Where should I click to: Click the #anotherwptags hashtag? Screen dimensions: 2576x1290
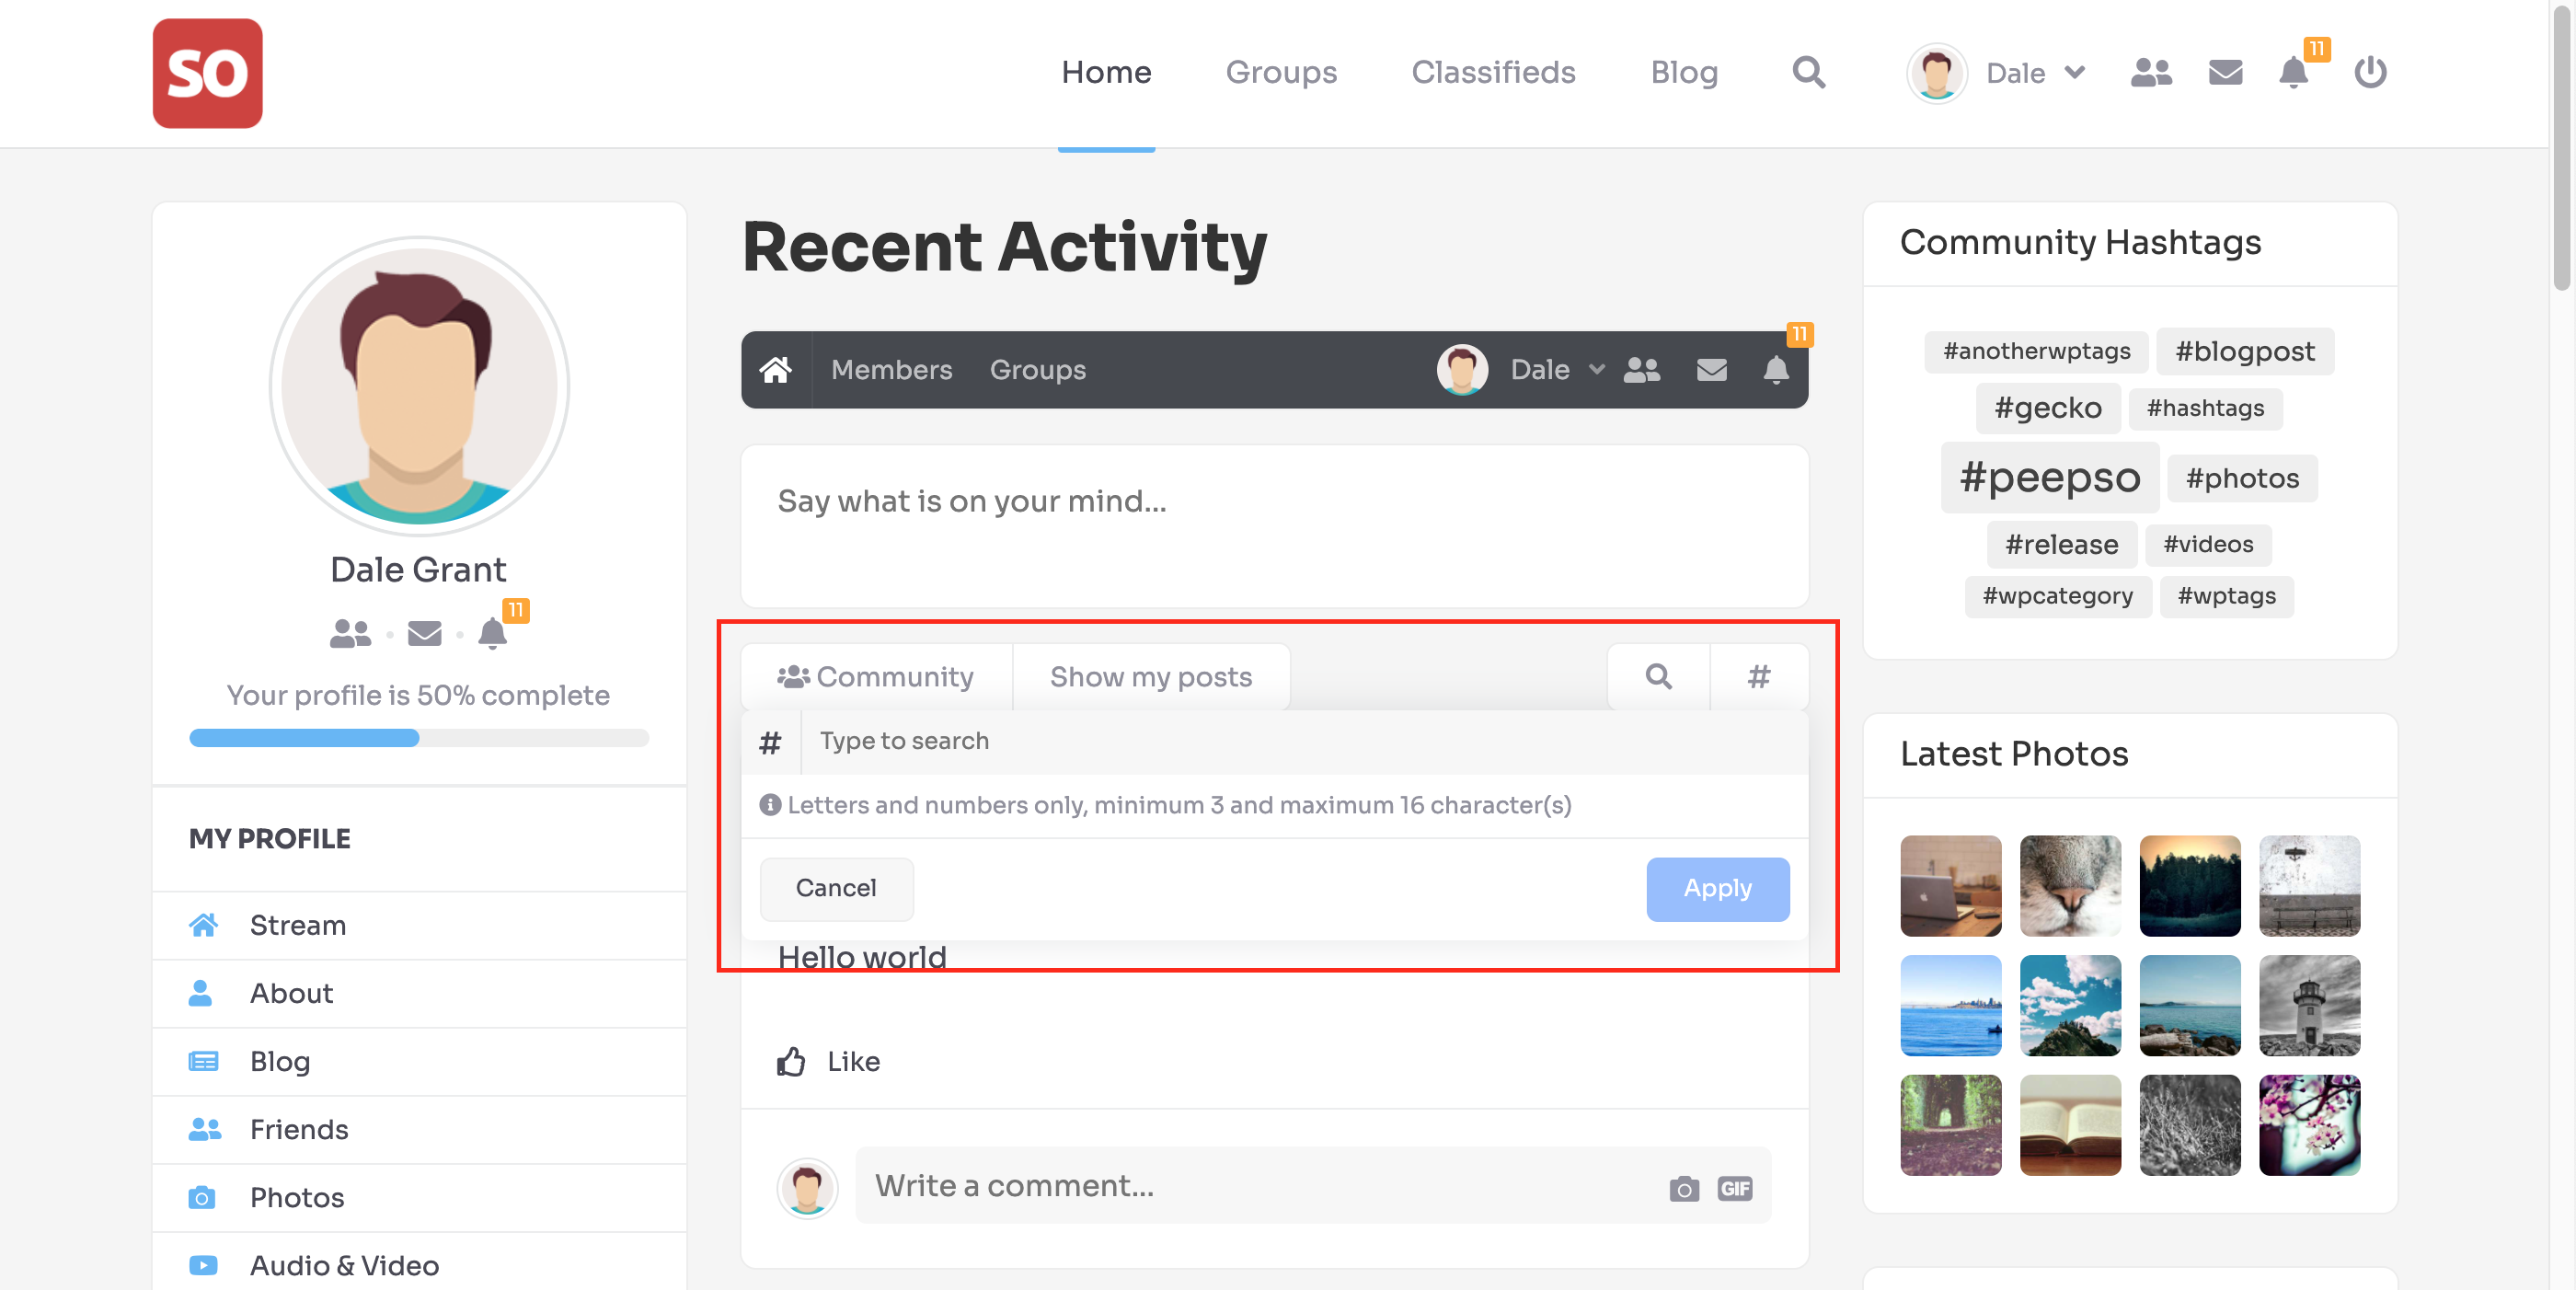2037,351
